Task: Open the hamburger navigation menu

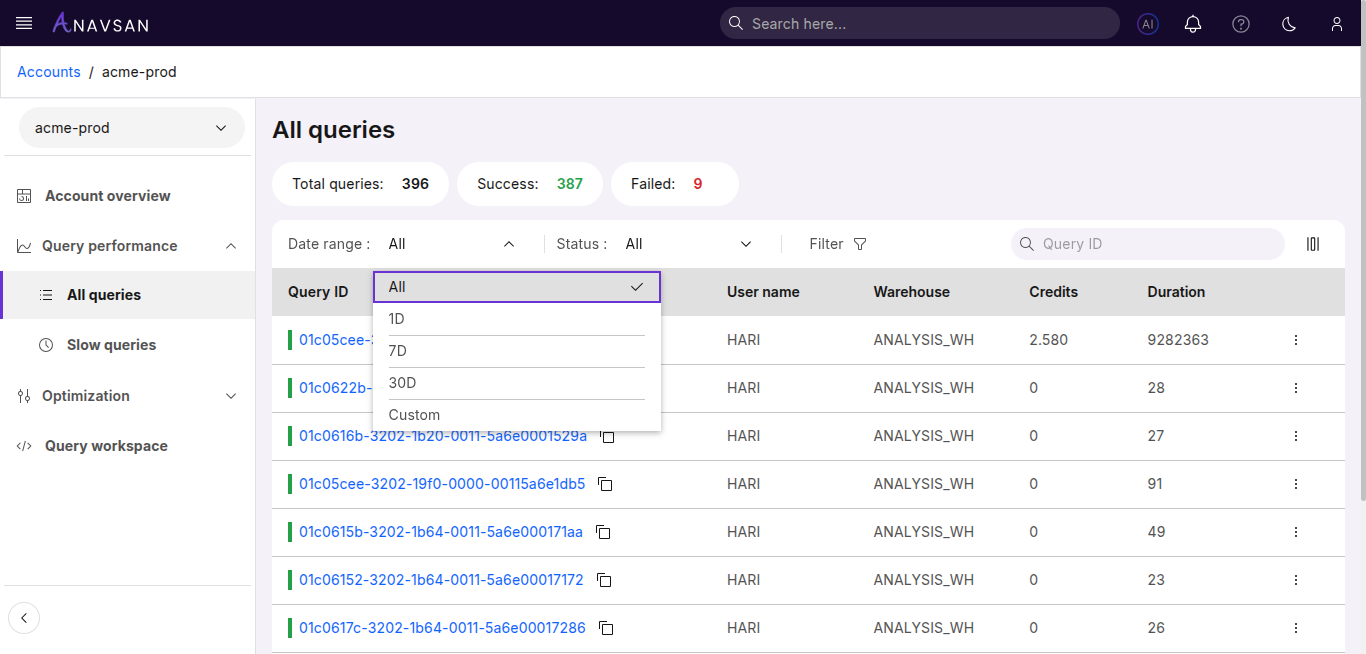Action: (x=24, y=23)
